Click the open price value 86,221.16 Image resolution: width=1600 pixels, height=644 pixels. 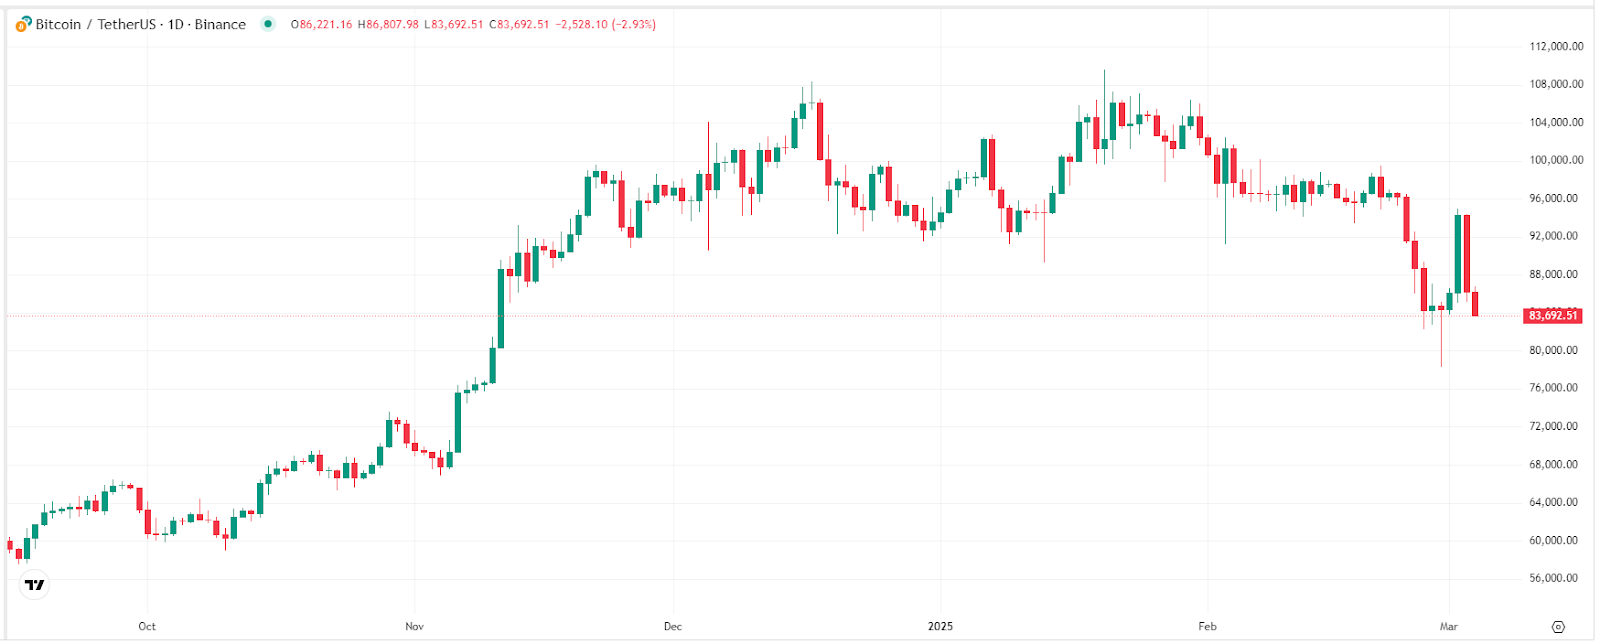(x=325, y=24)
